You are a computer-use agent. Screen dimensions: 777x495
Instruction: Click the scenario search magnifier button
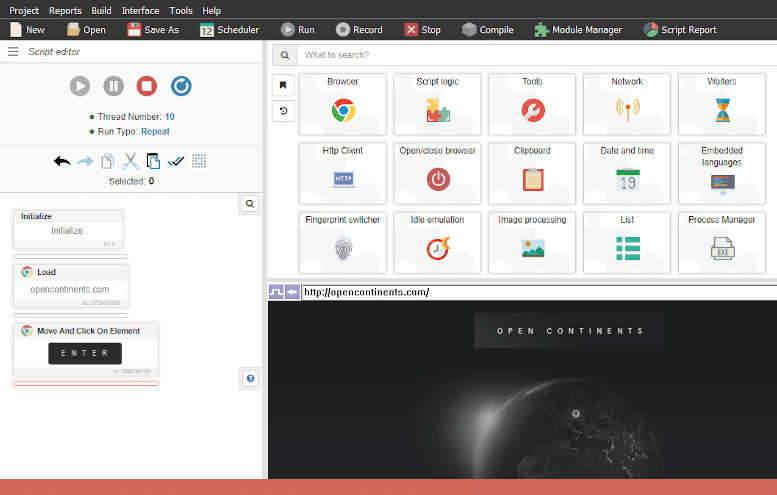pyautogui.click(x=250, y=204)
